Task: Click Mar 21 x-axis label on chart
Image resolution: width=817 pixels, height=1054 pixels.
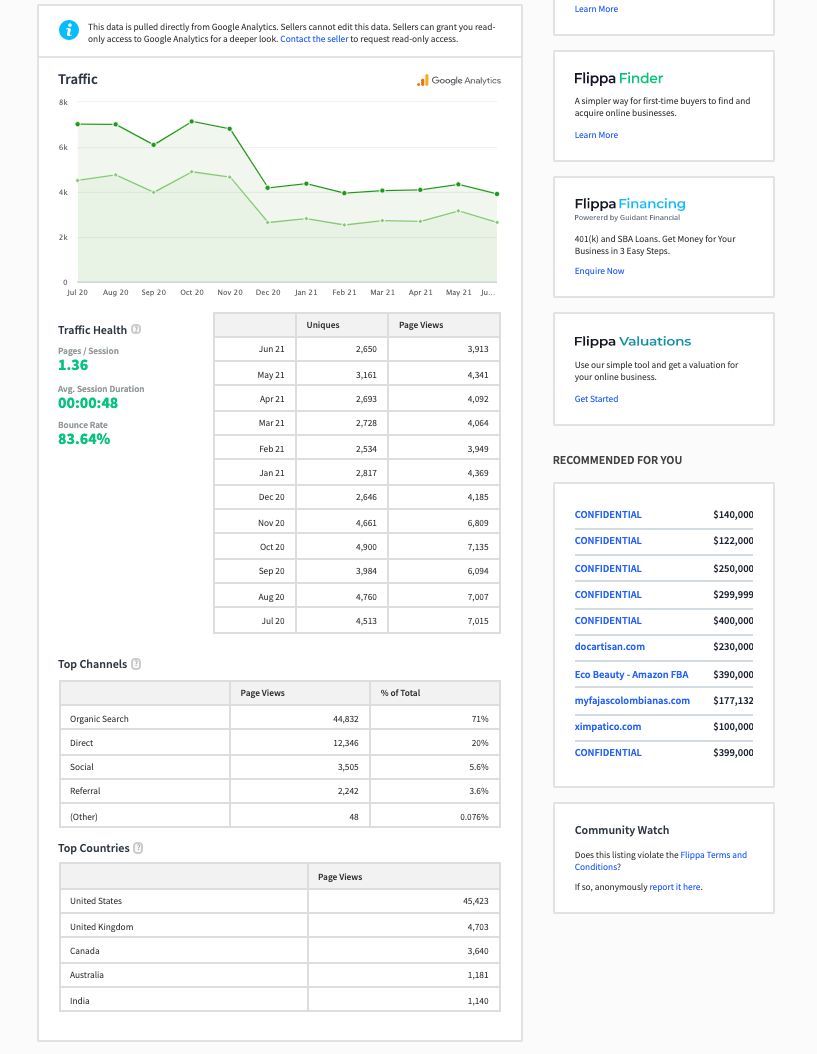Action: (x=382, y=292)
